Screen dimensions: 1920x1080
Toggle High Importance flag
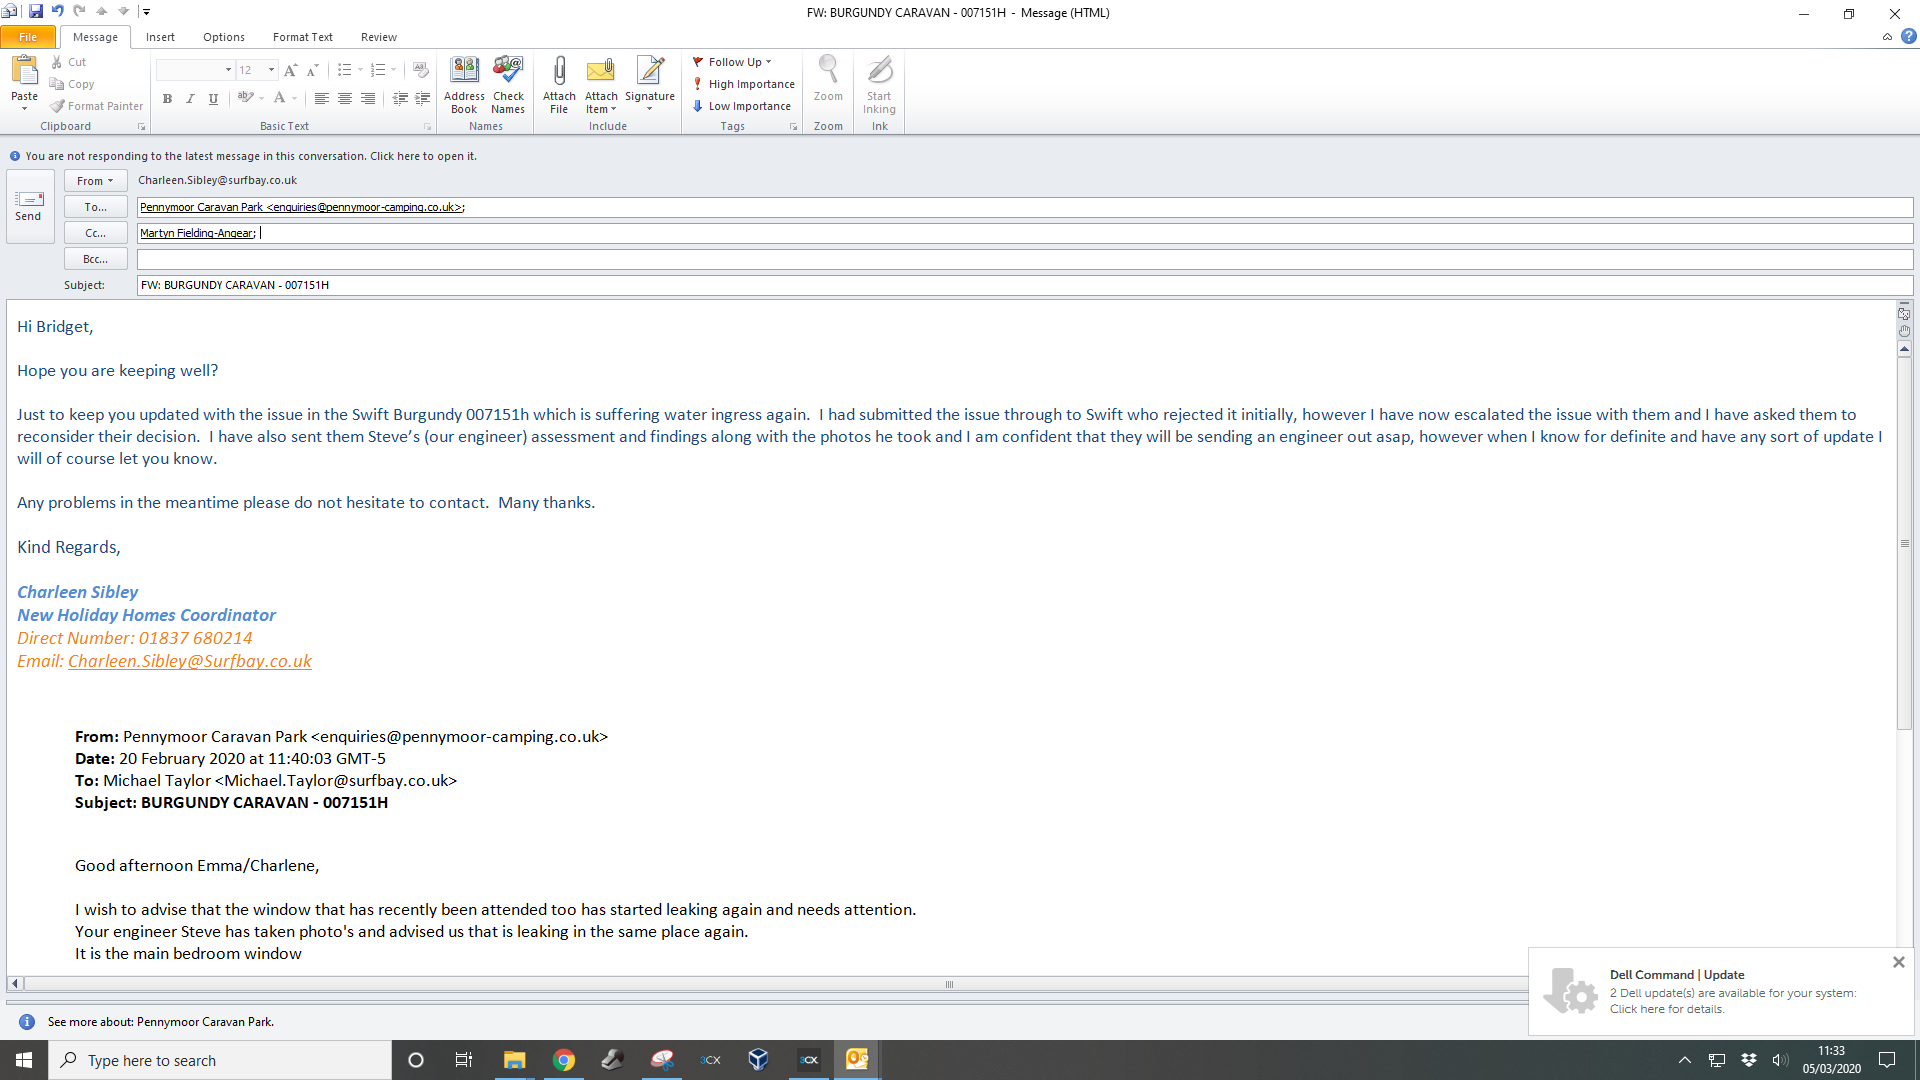pos(744,84)
